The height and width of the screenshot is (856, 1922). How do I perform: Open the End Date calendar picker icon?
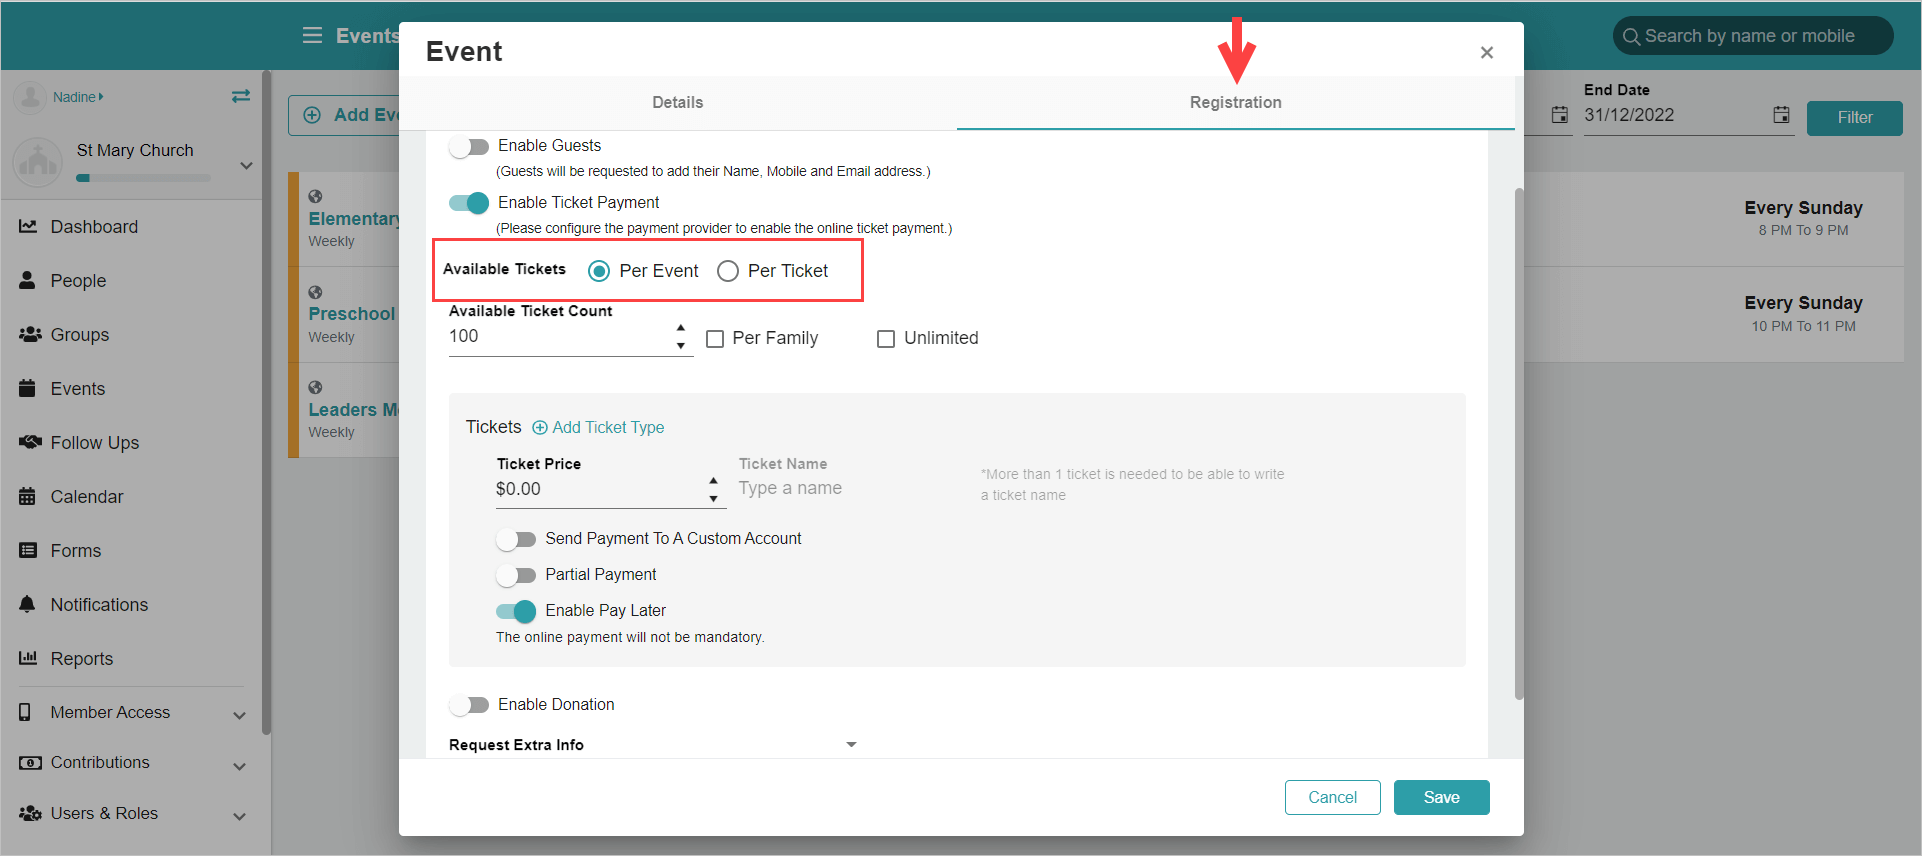coord(1781,115)
